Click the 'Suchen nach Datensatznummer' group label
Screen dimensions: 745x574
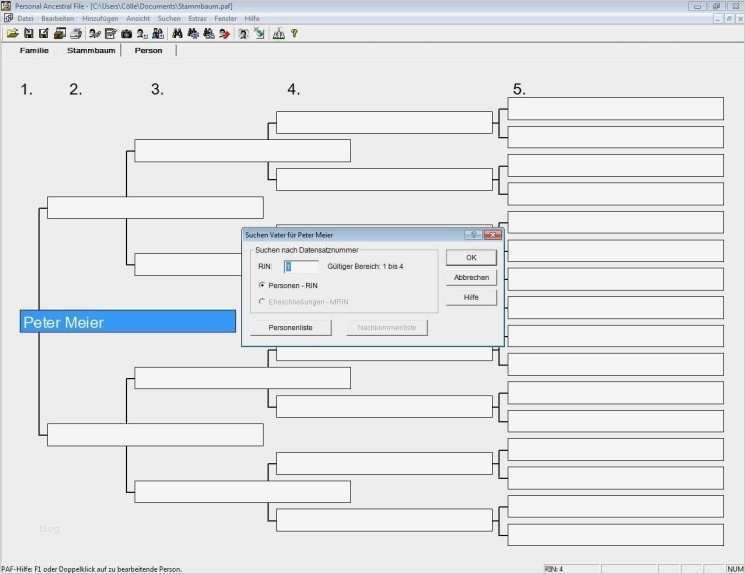pyautogui.click(x=307, y=250)
